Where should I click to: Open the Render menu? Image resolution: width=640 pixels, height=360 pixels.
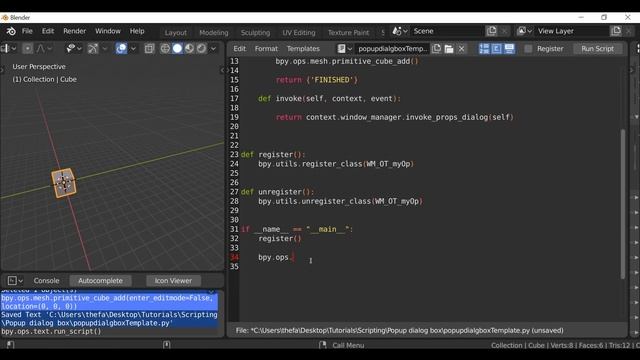tap(75, 31)
